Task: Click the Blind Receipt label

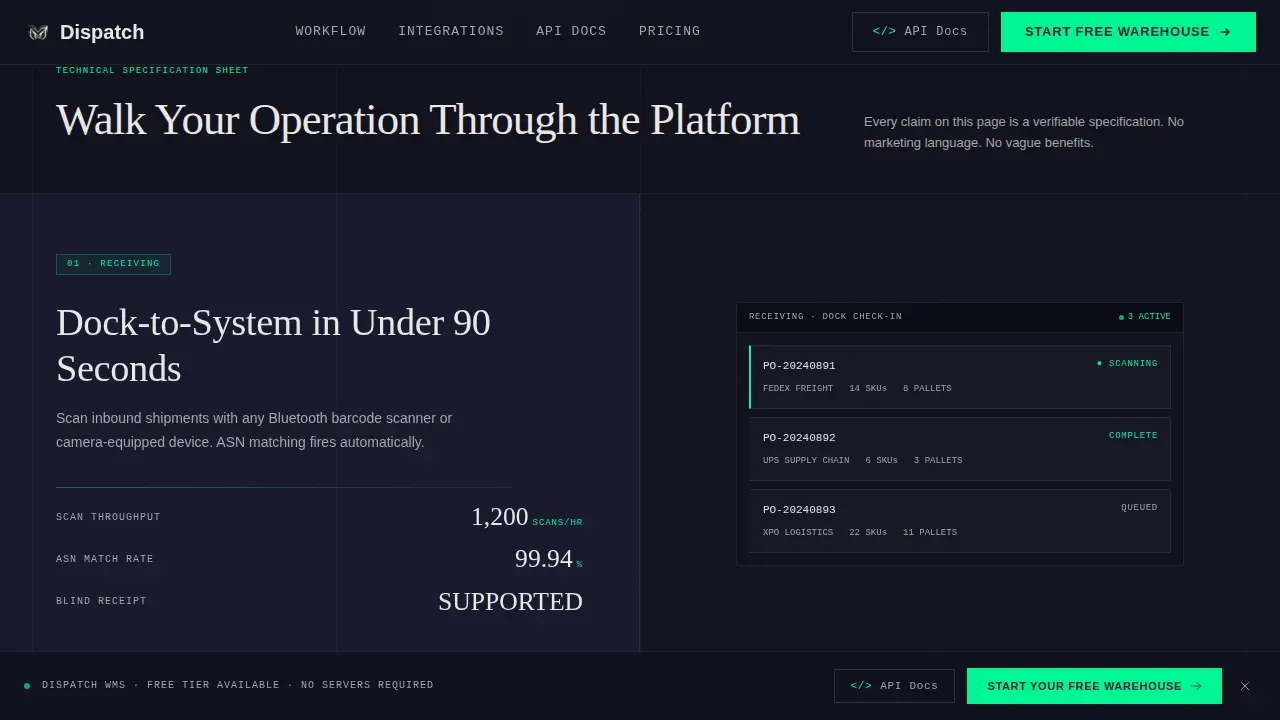Action: point(101,601)
